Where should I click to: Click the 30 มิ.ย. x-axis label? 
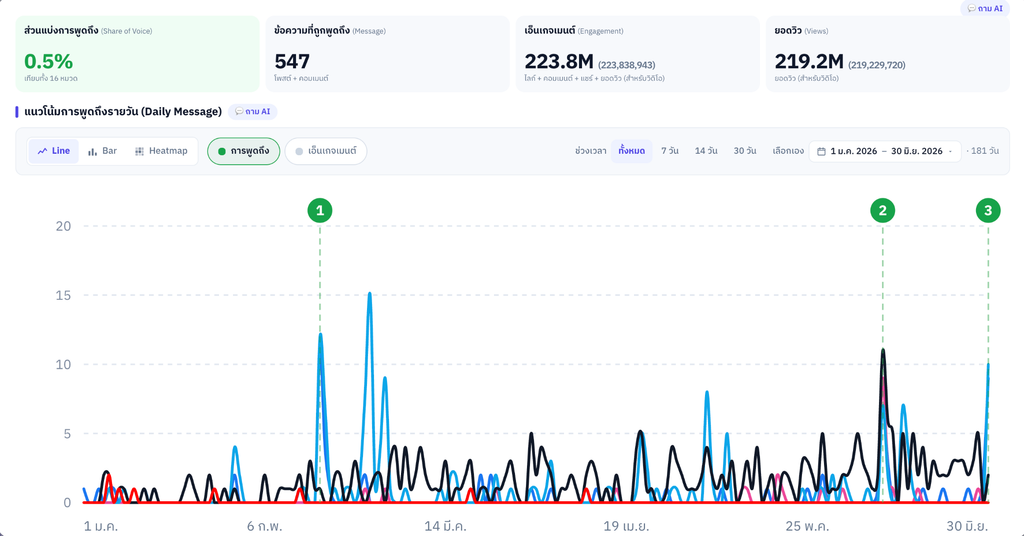[x=968, y=526]
